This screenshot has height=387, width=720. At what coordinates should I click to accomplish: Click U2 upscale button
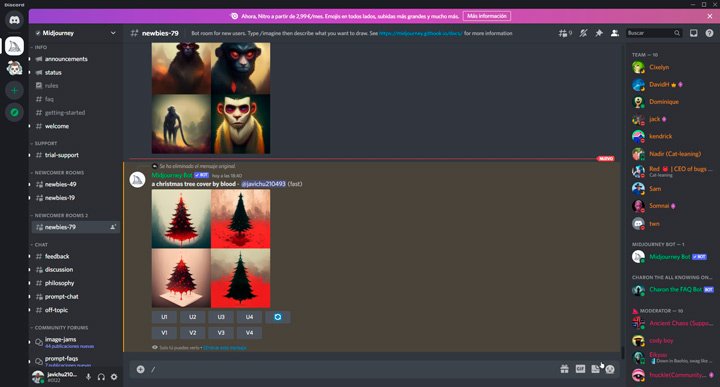192,317
